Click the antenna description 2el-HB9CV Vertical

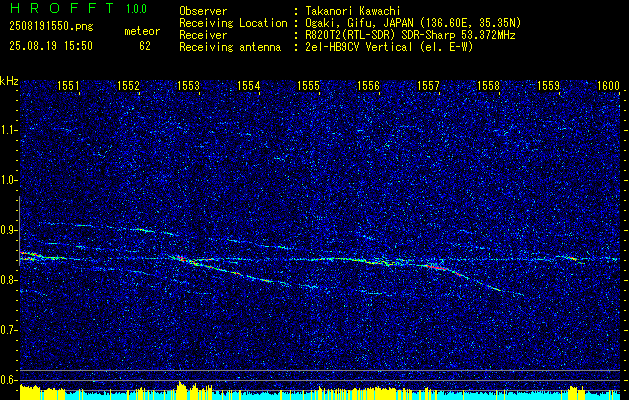point(359,47)
